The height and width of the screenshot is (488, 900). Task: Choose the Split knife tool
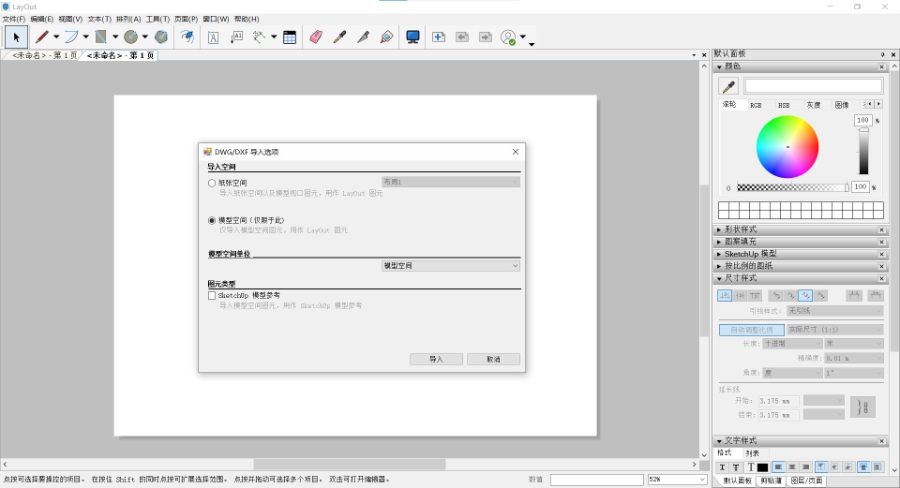tap(363, 37)
